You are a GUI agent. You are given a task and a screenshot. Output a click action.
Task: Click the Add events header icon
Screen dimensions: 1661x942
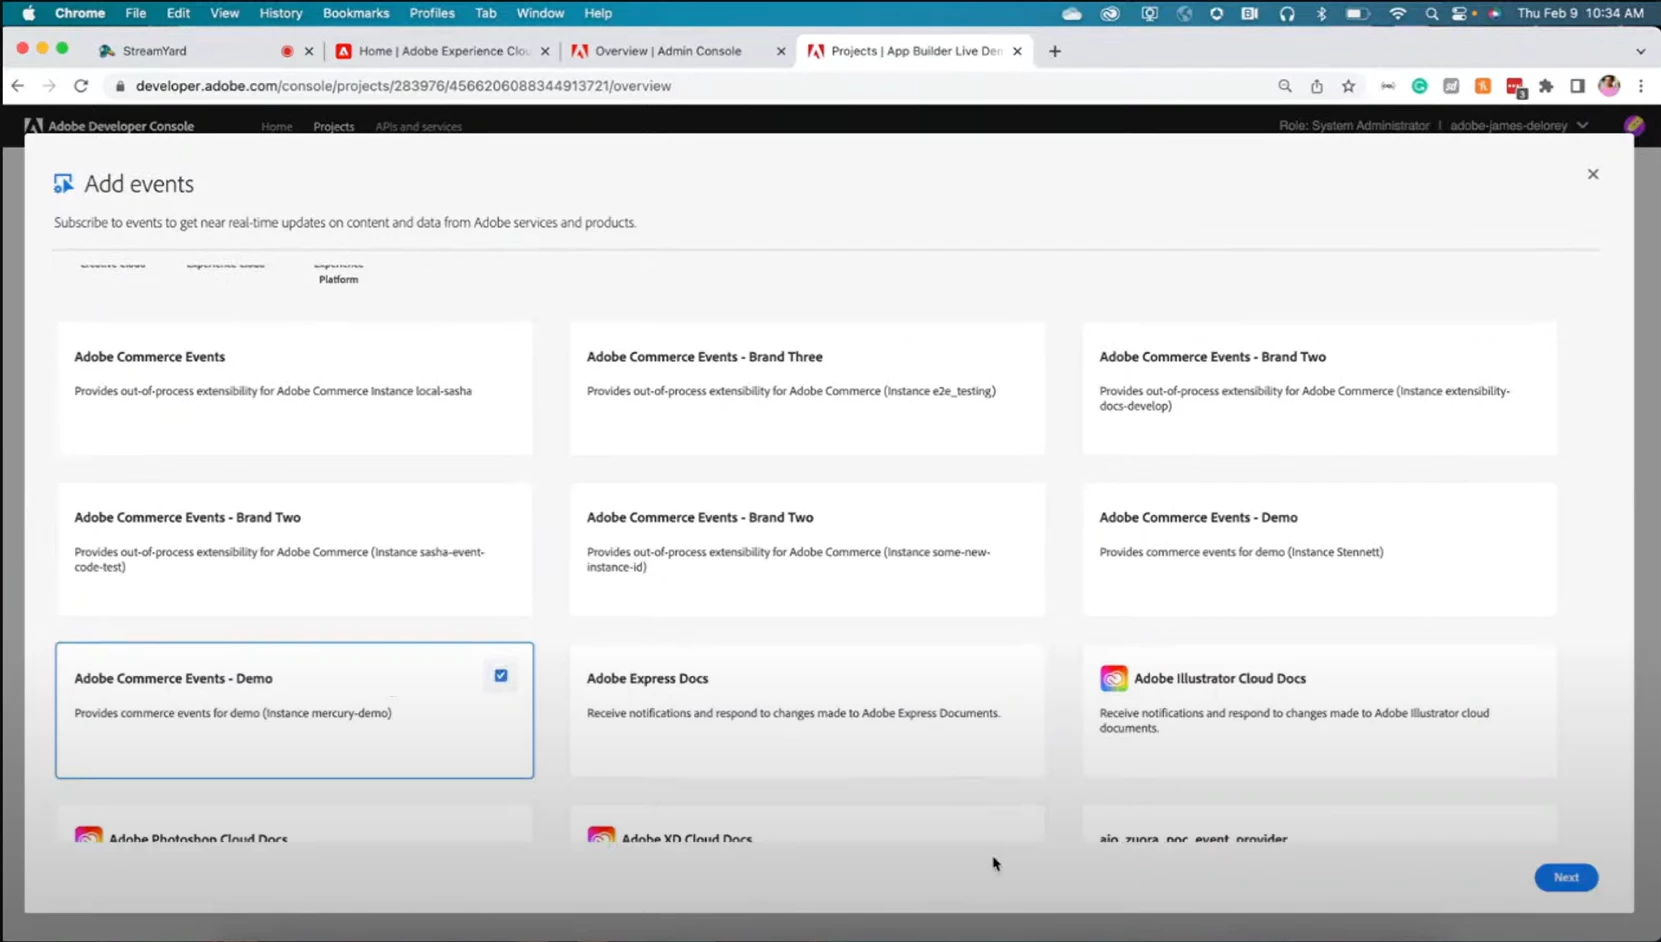pyautogui.click(x=63, y=183)
